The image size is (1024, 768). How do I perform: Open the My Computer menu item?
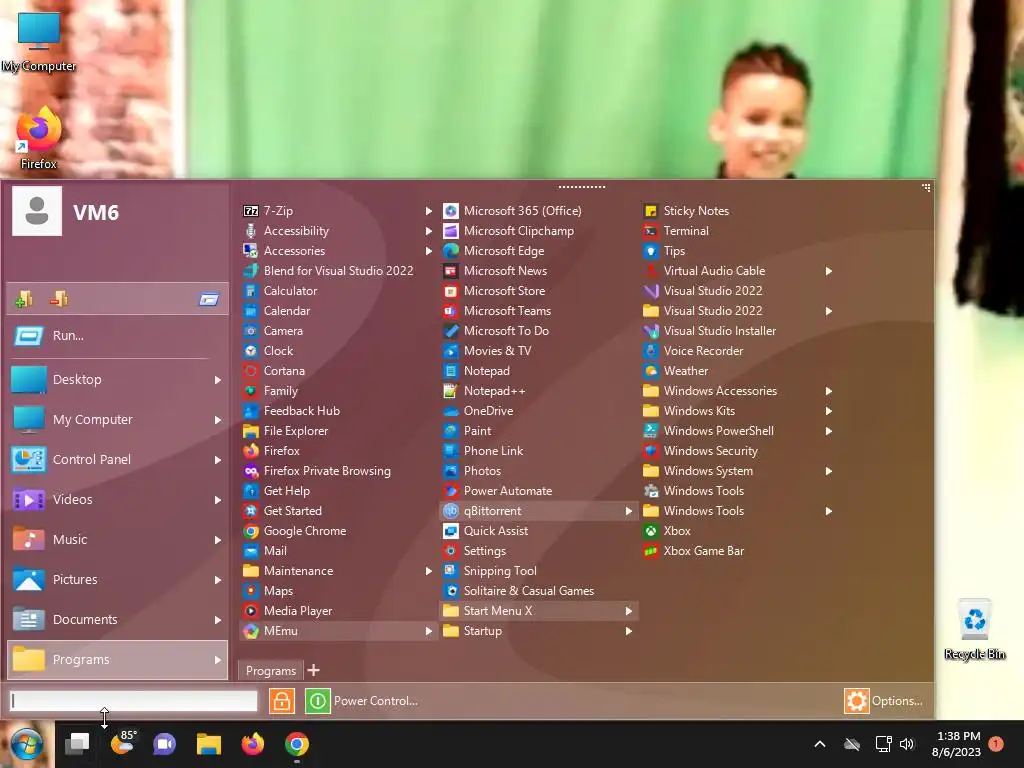[x=118, y=419]
